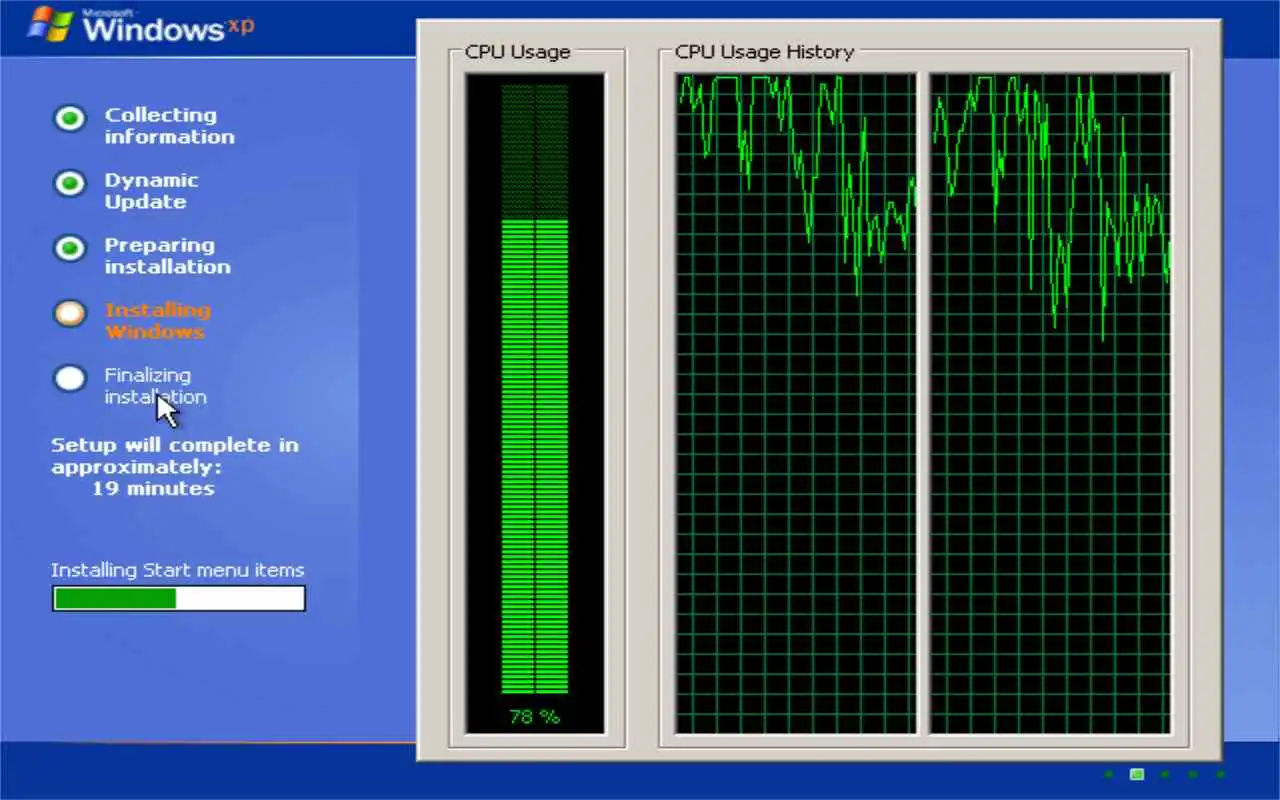Click the "Preparing installation" label
Image resolution: width=1280 pixels, height=800 pixels.
(167, 256)
